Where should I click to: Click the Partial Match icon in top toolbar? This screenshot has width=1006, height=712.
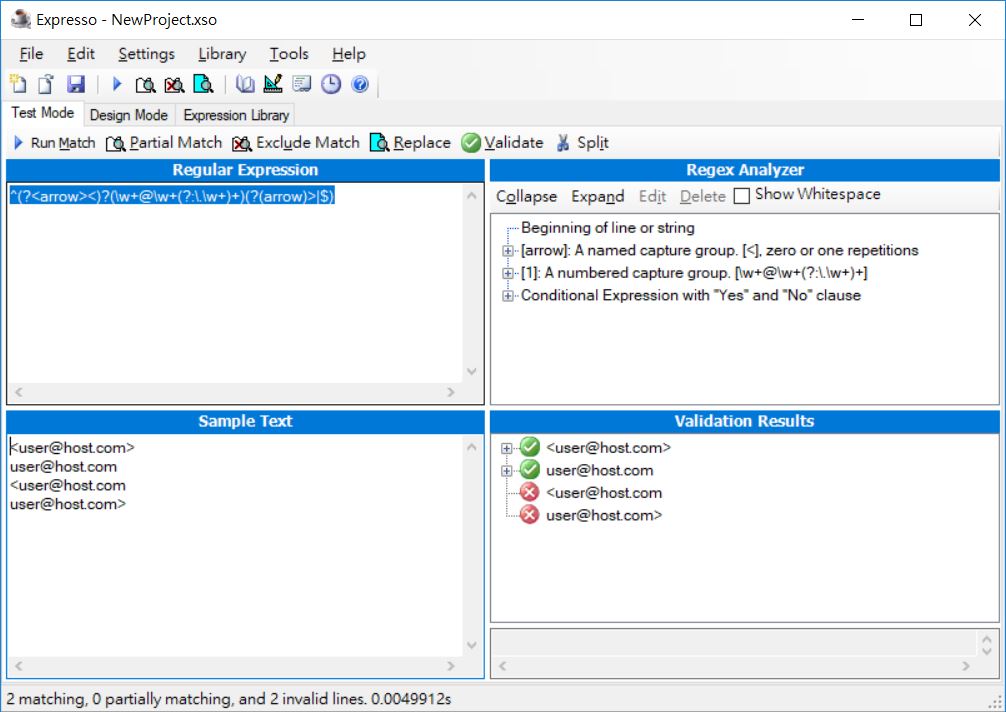(146, 84)
